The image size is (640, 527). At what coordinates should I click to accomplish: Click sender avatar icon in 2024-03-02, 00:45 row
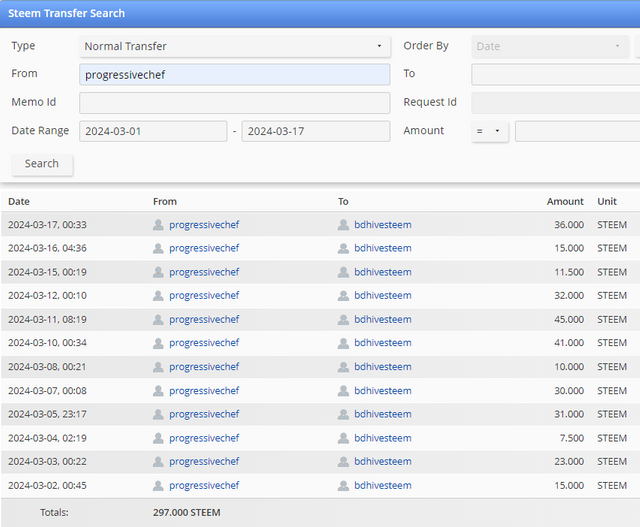tap(158, 485)
